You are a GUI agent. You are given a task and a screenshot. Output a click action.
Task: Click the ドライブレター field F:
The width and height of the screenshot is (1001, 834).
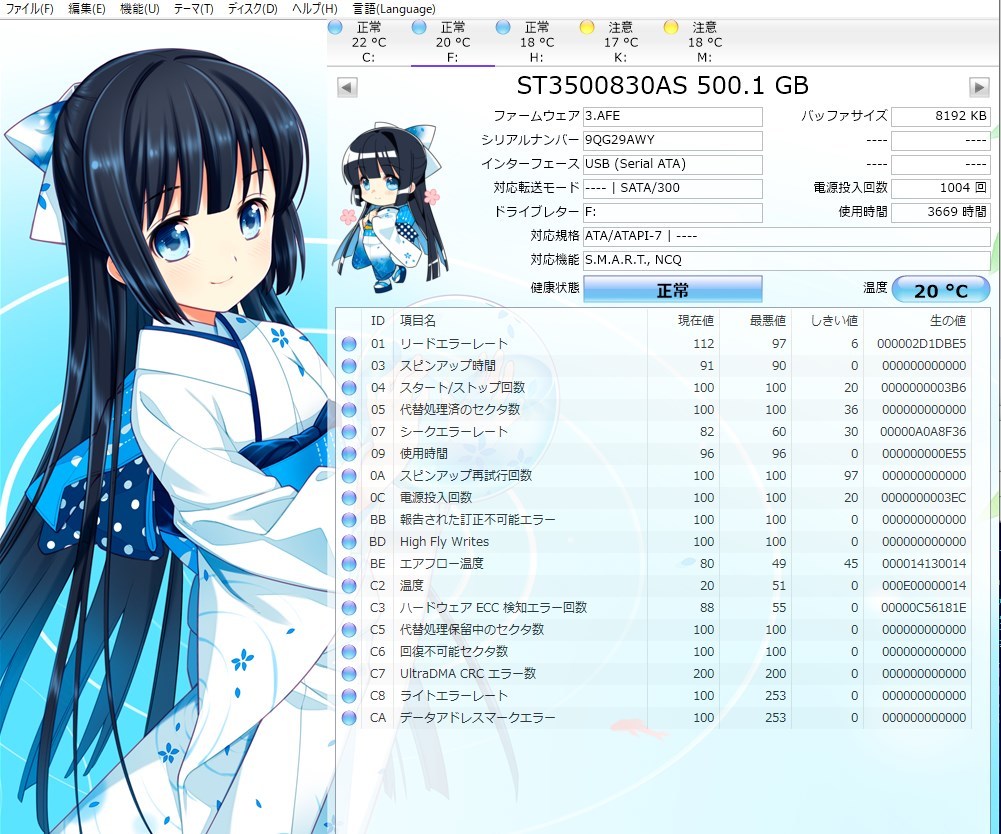(x=673, y=212)
